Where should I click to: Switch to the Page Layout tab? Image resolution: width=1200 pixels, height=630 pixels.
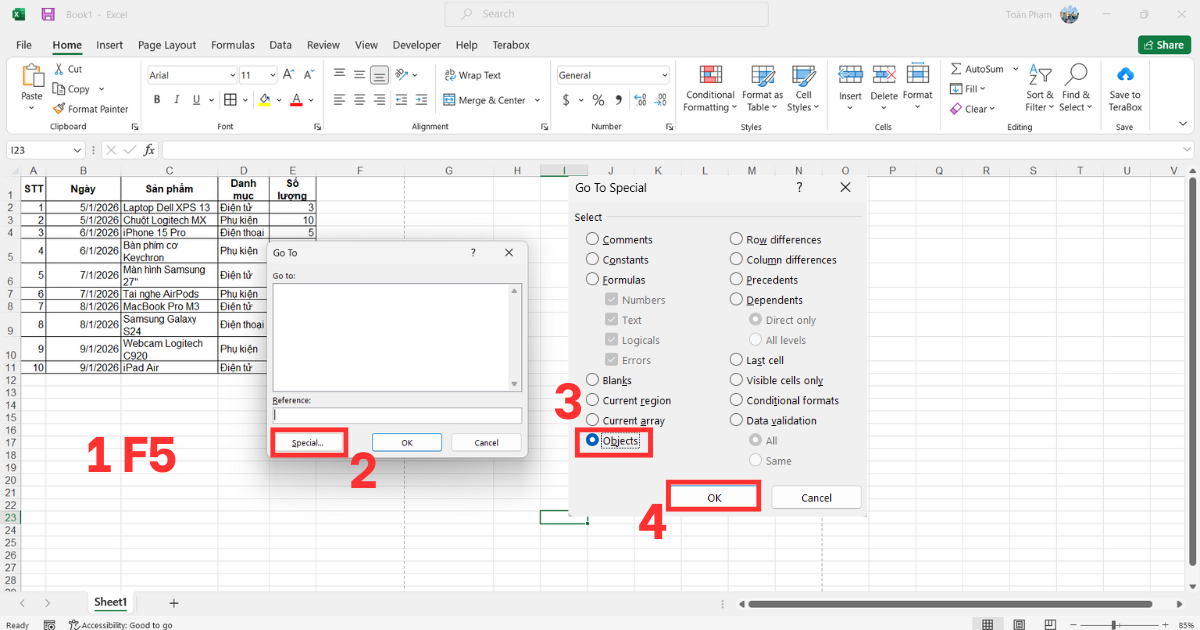point(167,45)
